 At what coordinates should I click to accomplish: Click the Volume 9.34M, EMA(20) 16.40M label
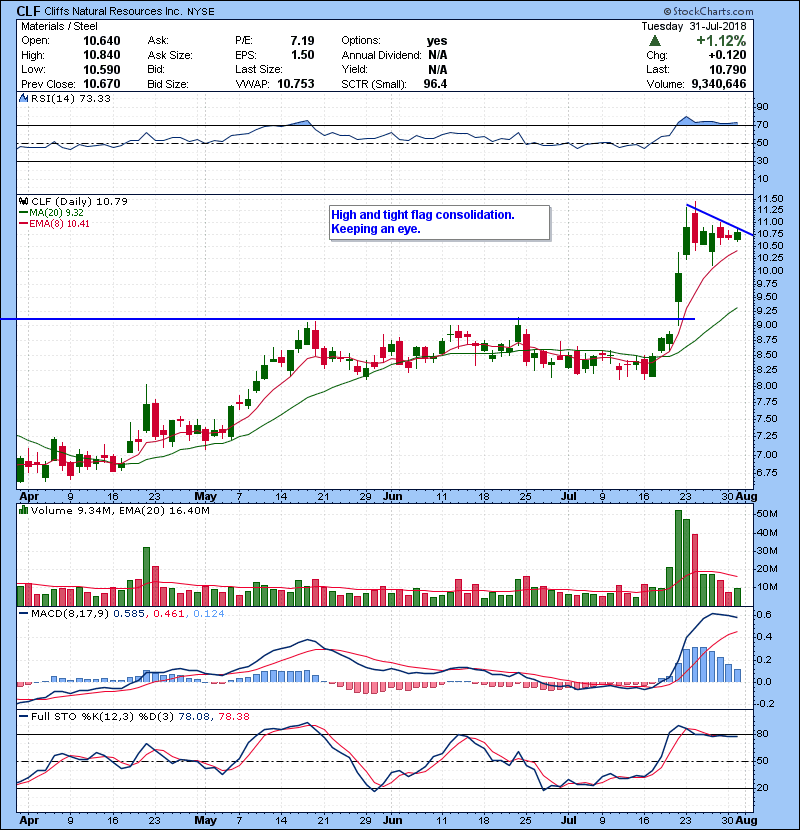pyautogui.click(x=120, y=510)
